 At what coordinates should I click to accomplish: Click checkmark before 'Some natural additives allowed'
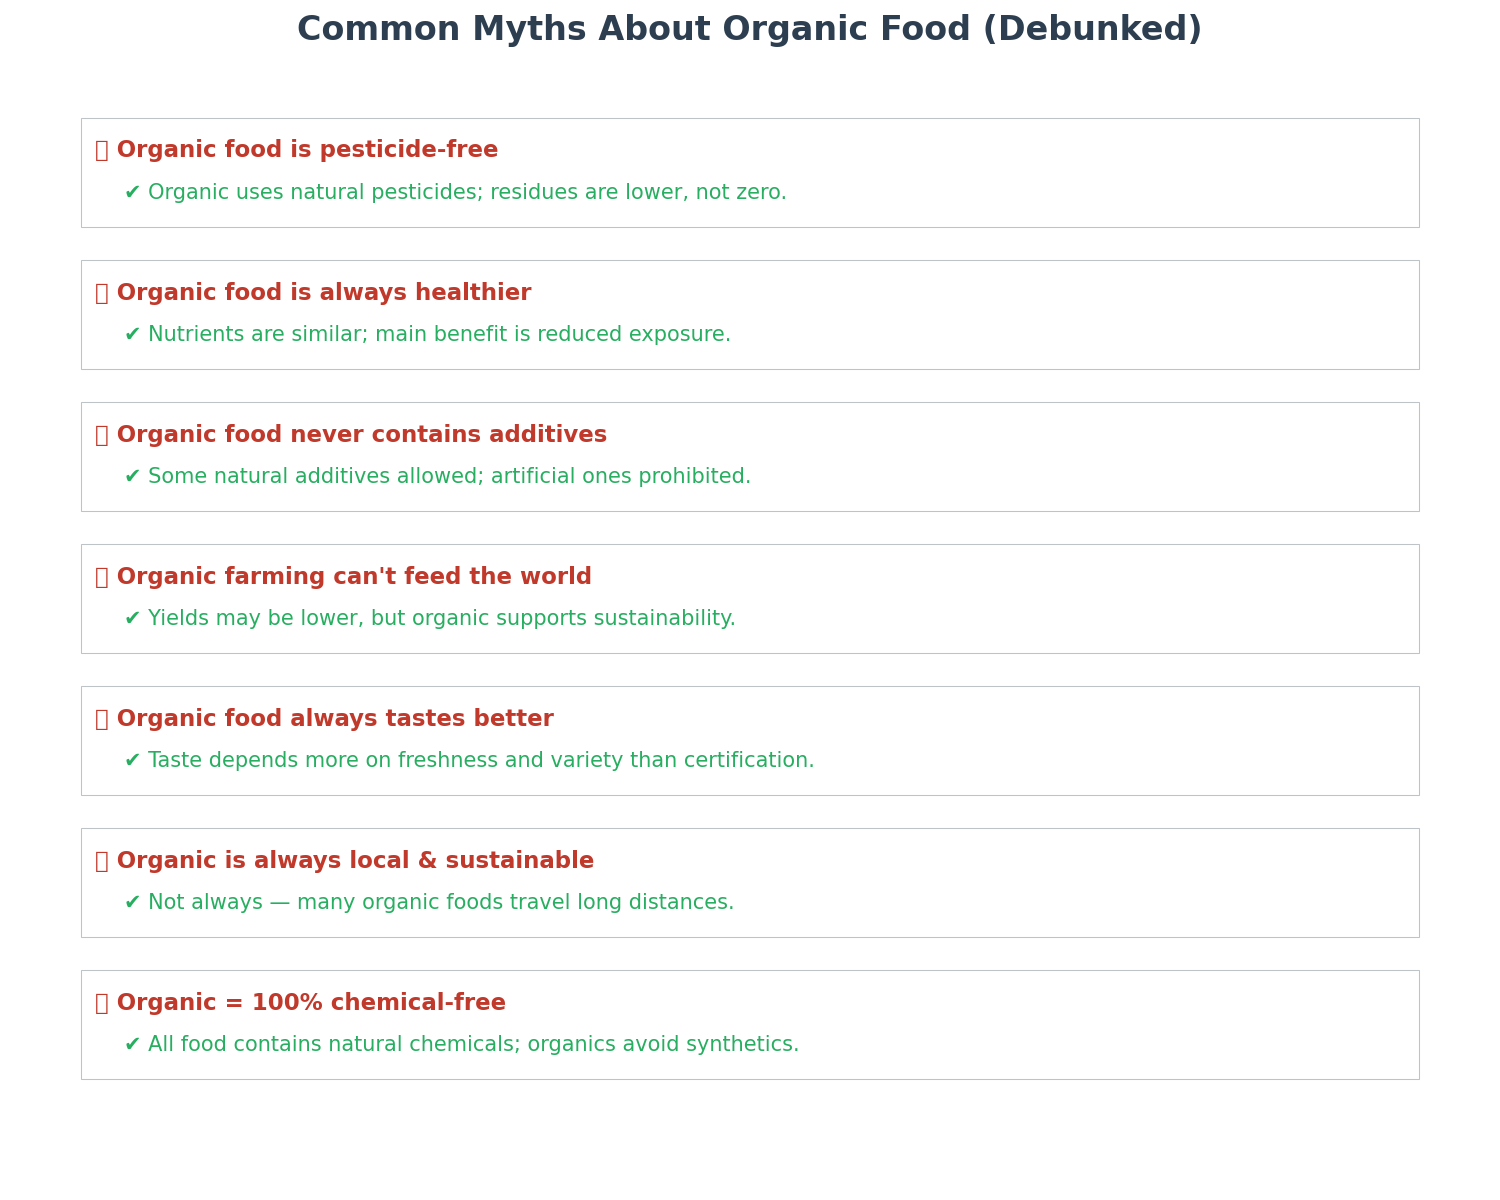click(x=132, y=477)
